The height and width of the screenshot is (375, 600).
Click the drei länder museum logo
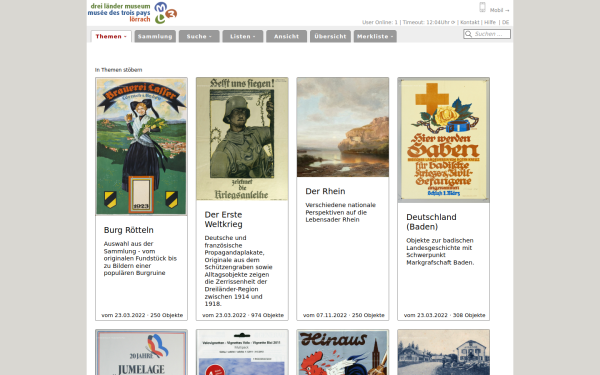[x=132, y=13]
